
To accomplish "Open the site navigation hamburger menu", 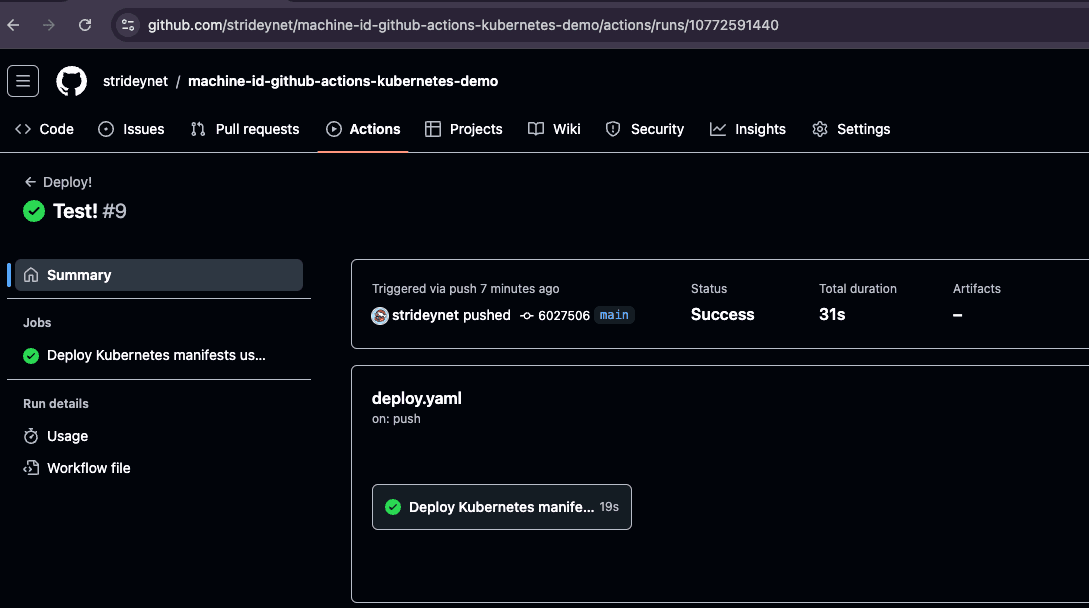I will pos(22,81).
